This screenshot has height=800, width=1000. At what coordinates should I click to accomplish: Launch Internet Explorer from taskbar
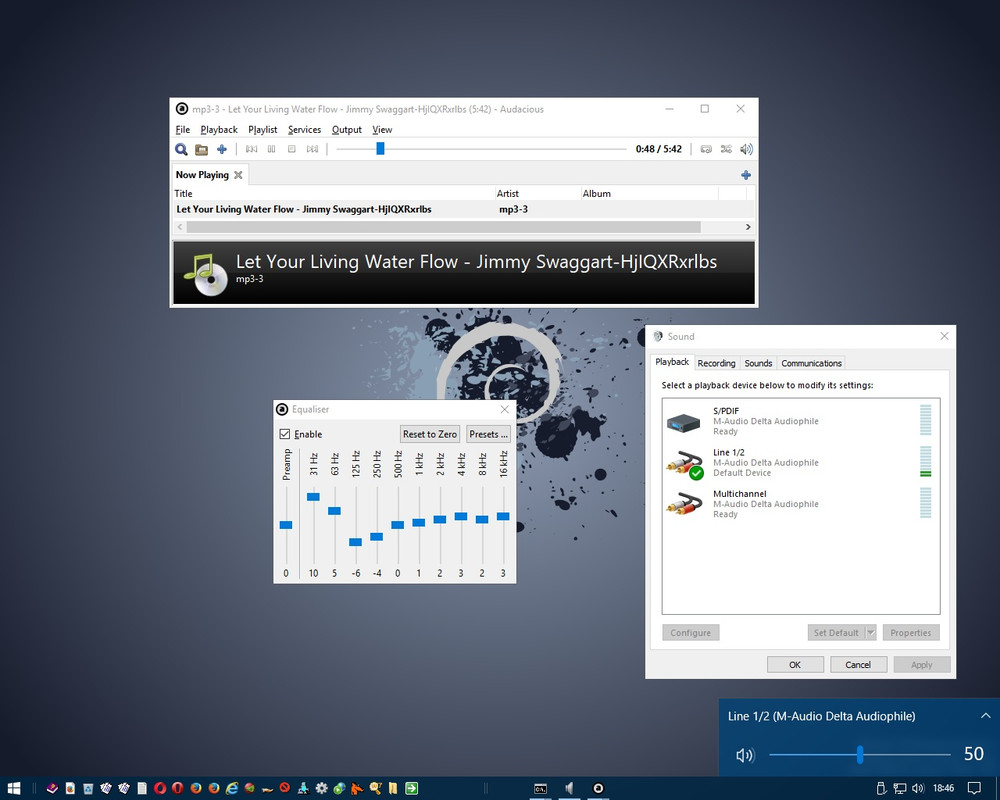(x=232, y=789)
